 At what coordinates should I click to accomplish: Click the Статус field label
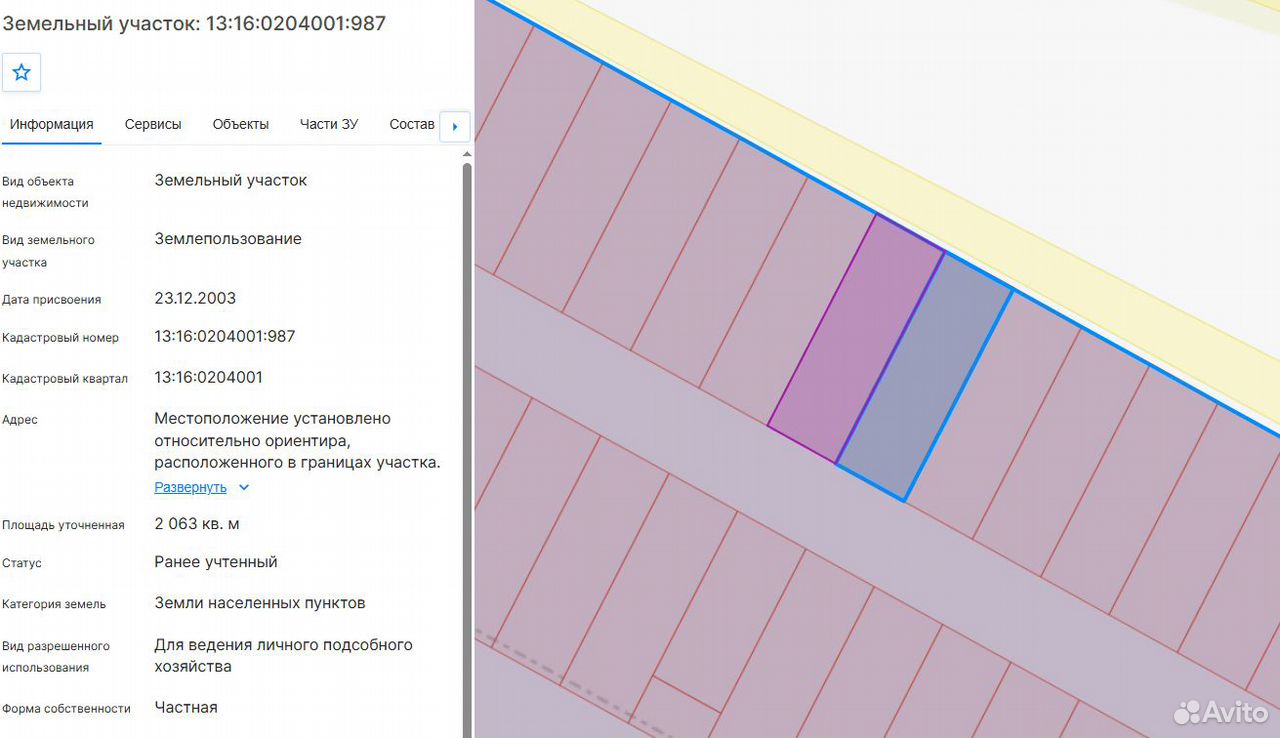(x=22, y=564)
